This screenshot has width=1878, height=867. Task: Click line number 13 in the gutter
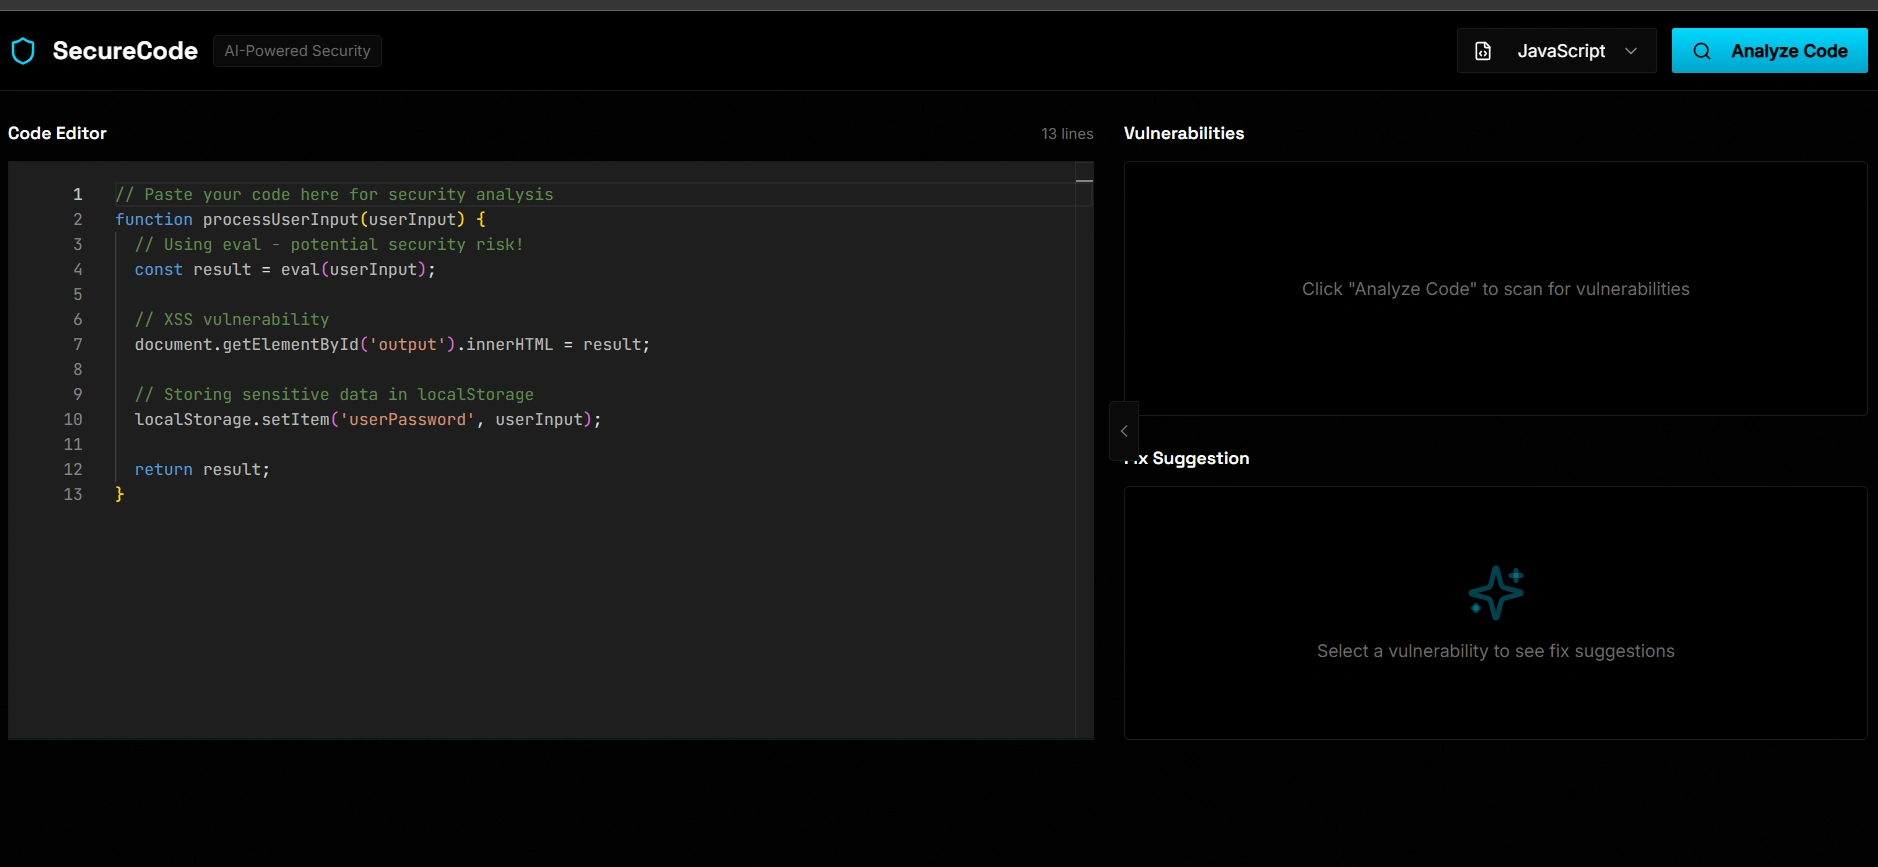pyautogui.click(x=73, y=495)
